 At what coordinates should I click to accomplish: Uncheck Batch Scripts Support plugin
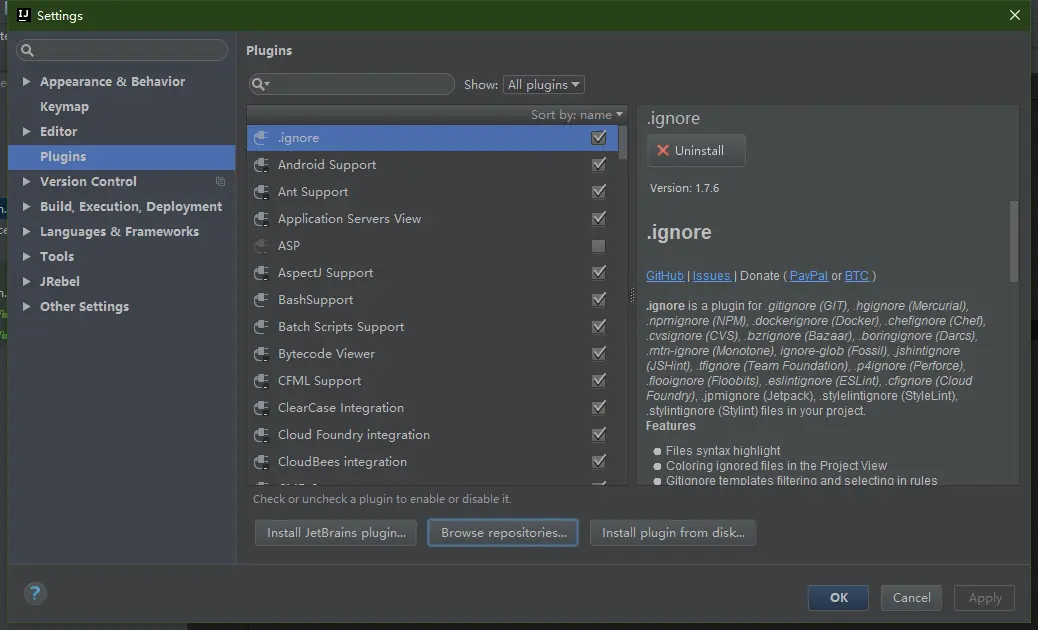tap(598, 327)
